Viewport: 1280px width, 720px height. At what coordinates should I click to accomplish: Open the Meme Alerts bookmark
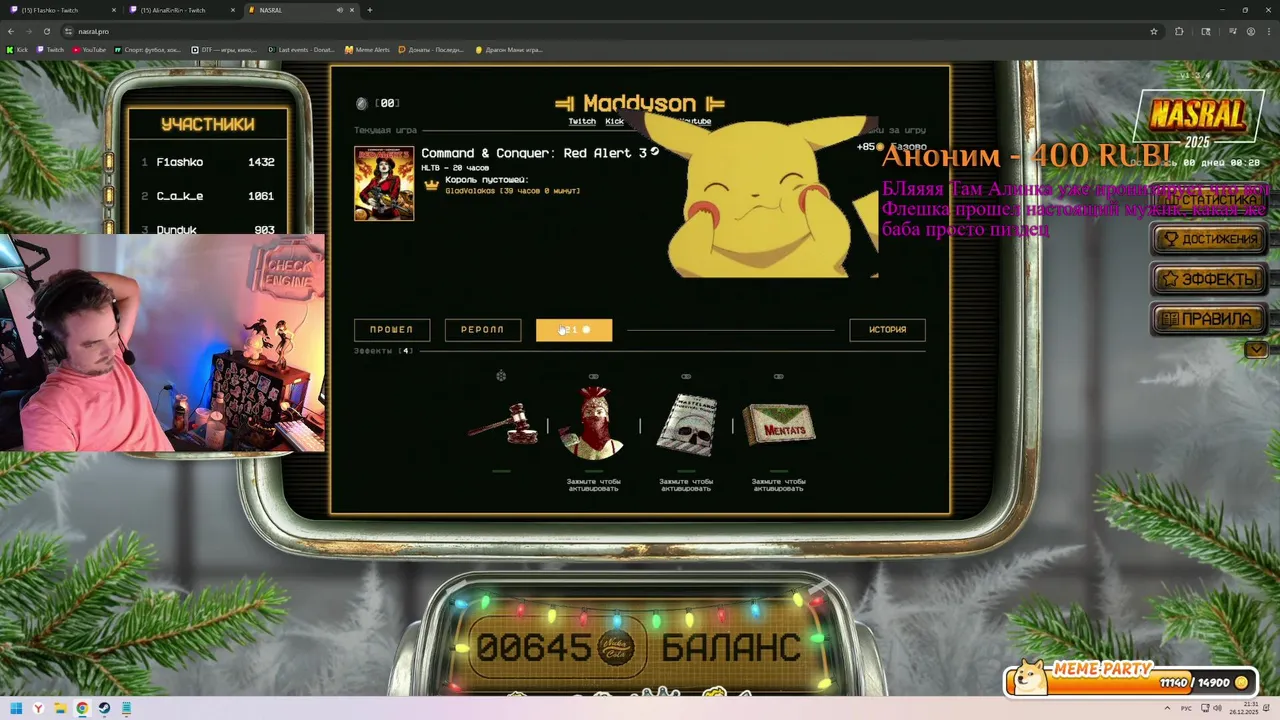[x=368, y=49]
